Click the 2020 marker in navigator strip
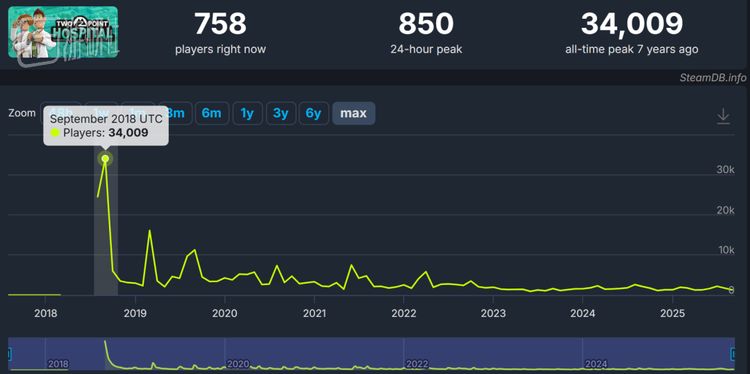The image size is (750, 374). (238, 364)
